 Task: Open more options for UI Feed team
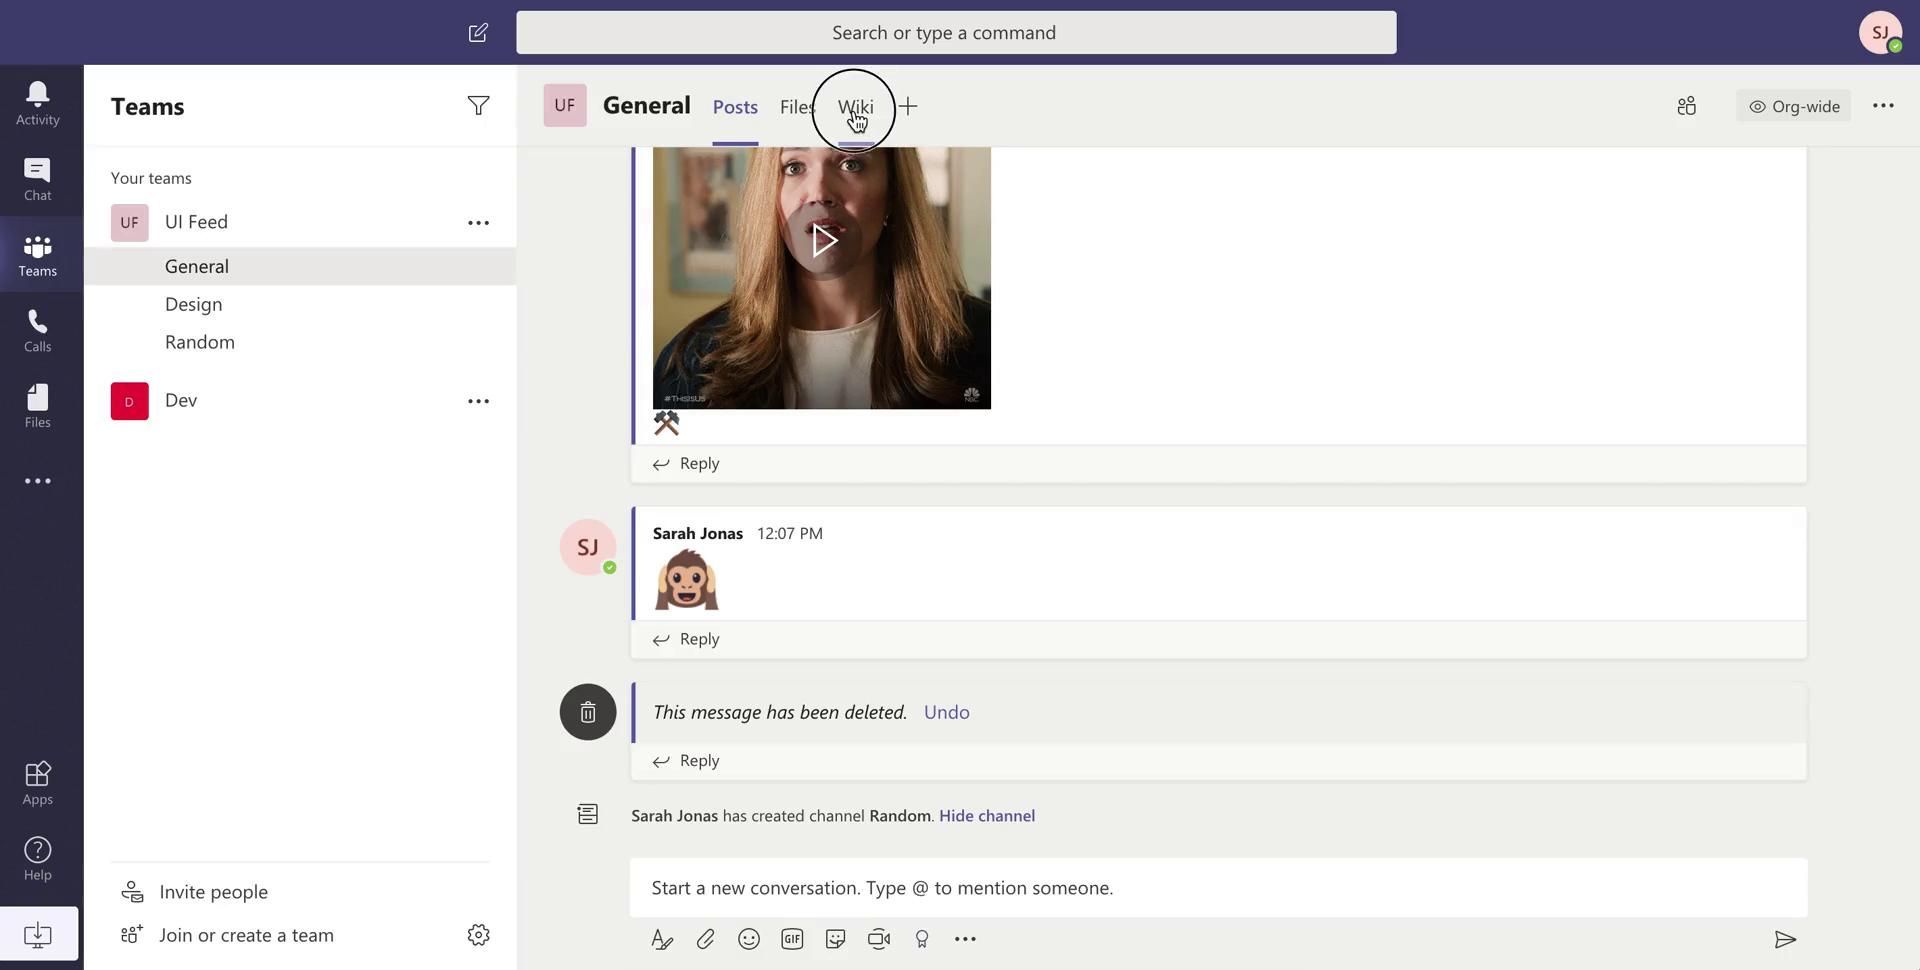(478, 223)
